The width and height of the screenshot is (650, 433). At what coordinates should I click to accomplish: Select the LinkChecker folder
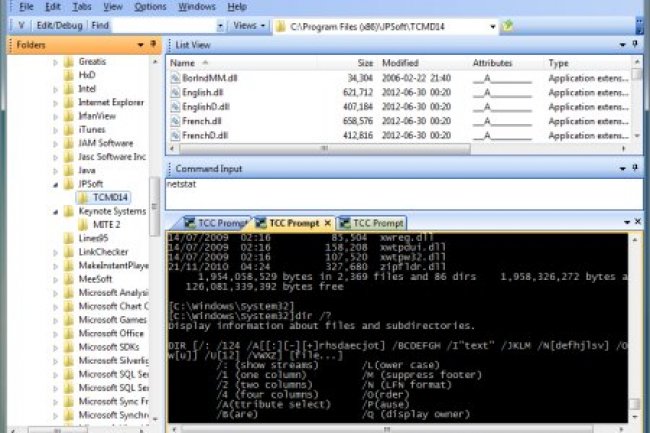point(103,252)
